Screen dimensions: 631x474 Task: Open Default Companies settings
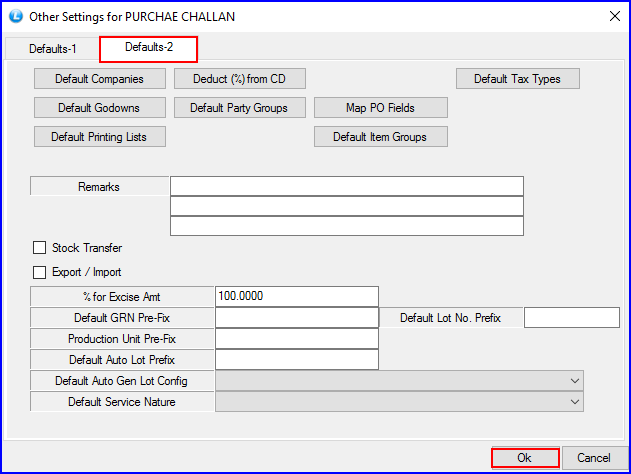[x=100, y=79]
